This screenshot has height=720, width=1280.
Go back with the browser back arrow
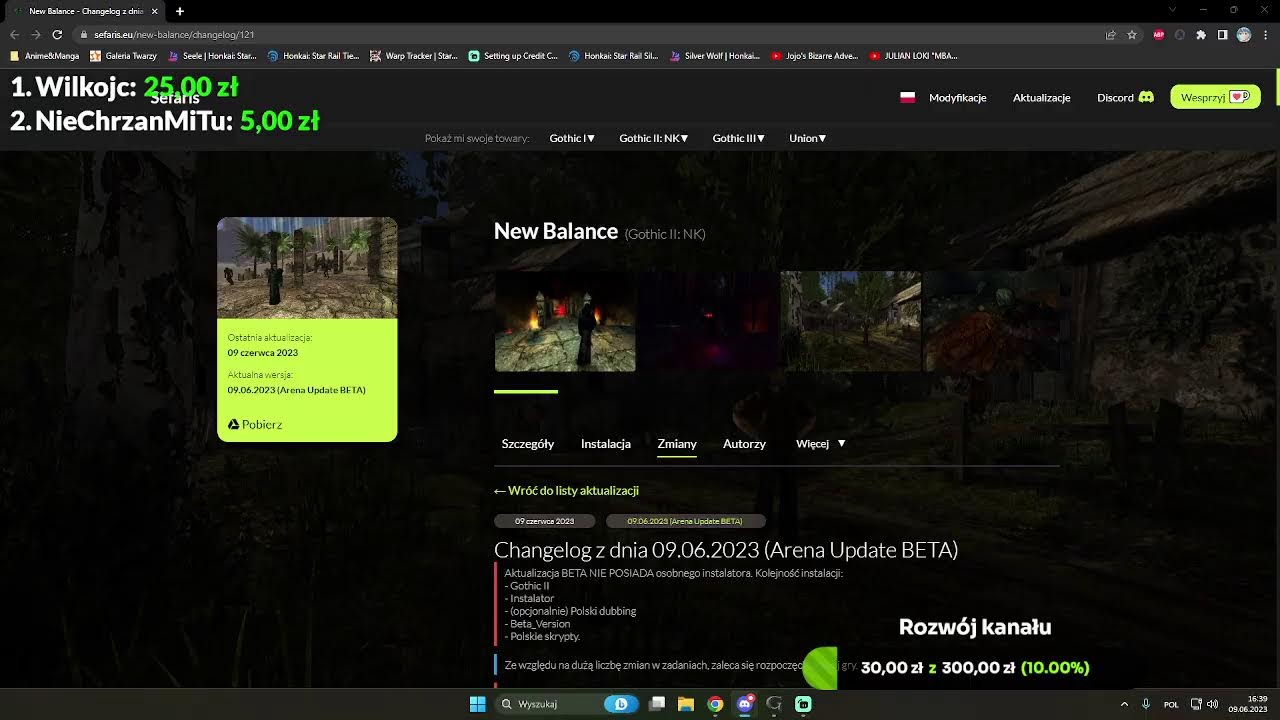15,34
